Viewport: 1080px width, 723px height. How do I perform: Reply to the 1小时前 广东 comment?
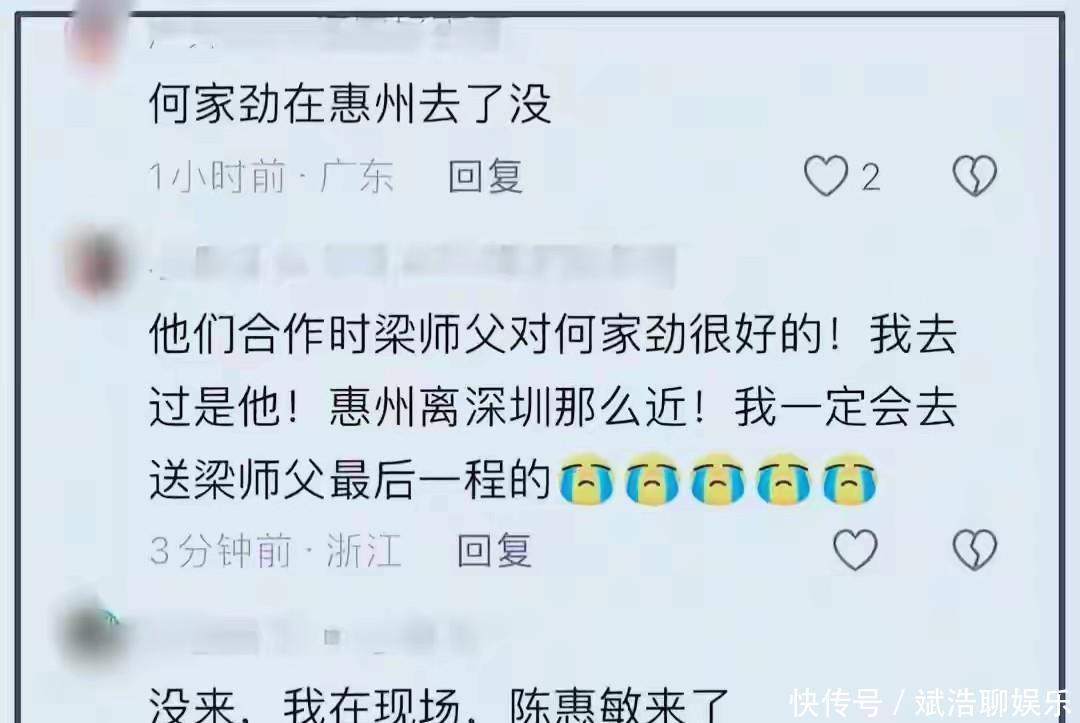click(486, 177)
